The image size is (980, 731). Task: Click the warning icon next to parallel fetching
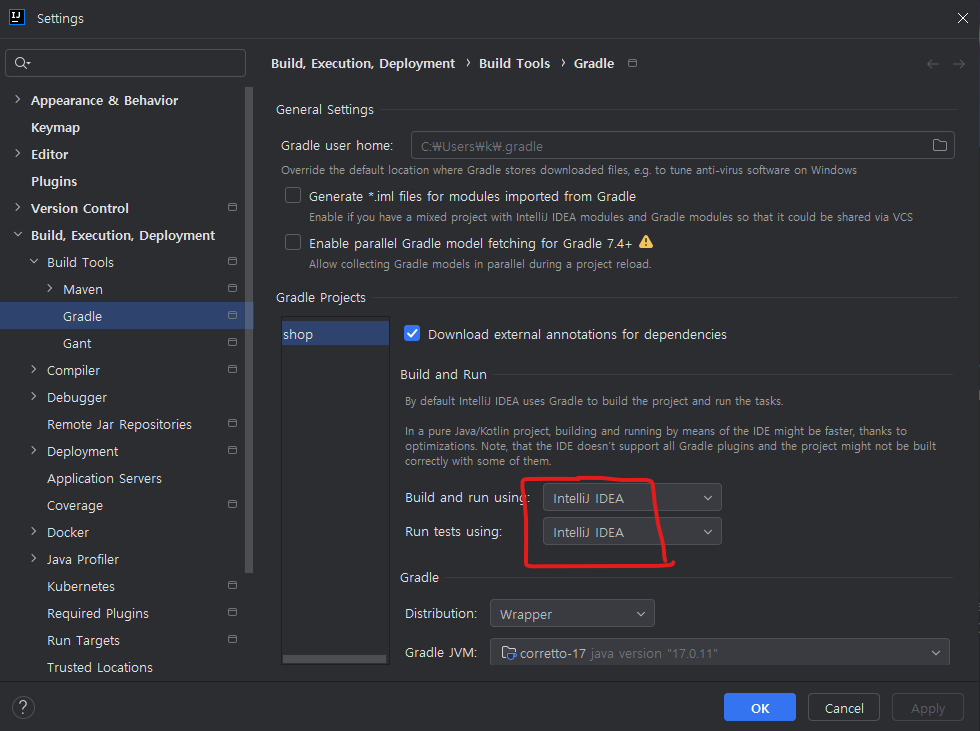coord(645,242)
